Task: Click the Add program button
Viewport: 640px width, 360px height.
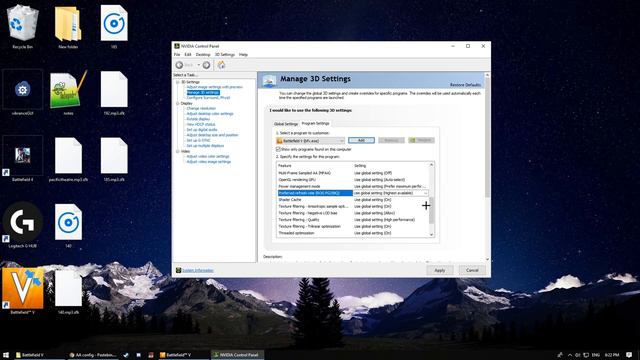Action: click(361, 140)
